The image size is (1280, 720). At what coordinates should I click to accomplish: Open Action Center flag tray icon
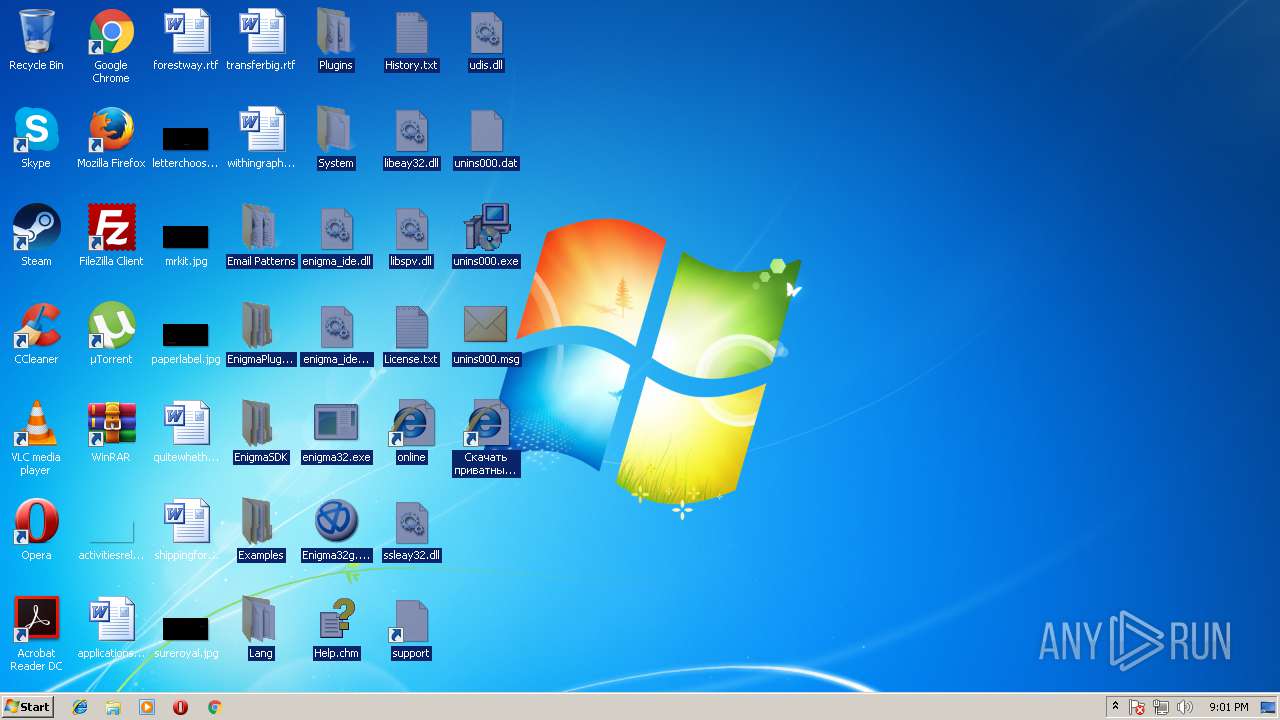point(1137,707)
